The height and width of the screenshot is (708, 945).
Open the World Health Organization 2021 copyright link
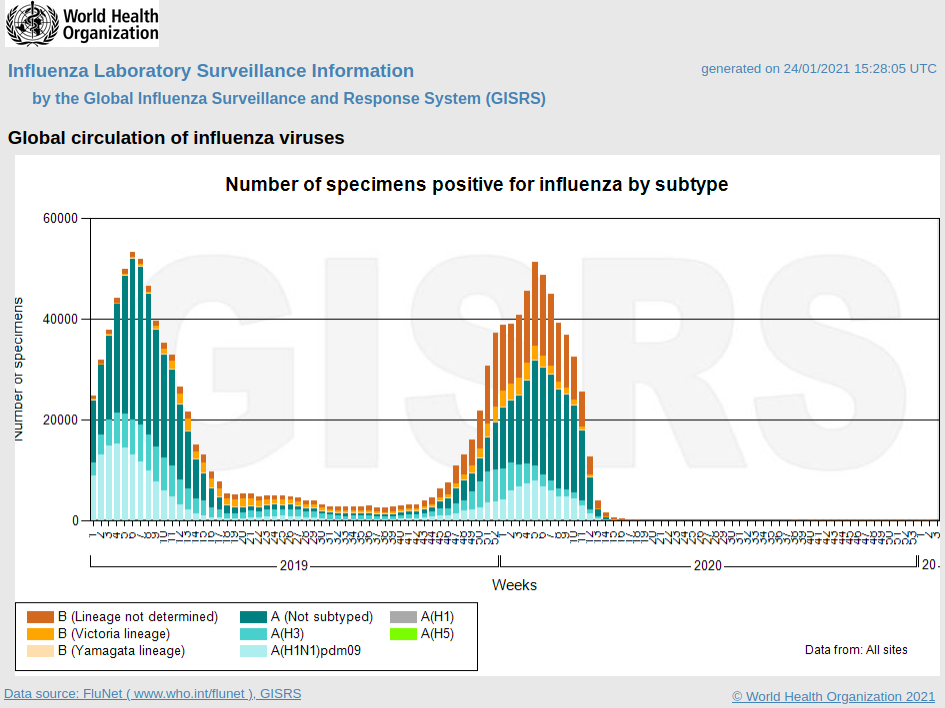tap(833, 696)
